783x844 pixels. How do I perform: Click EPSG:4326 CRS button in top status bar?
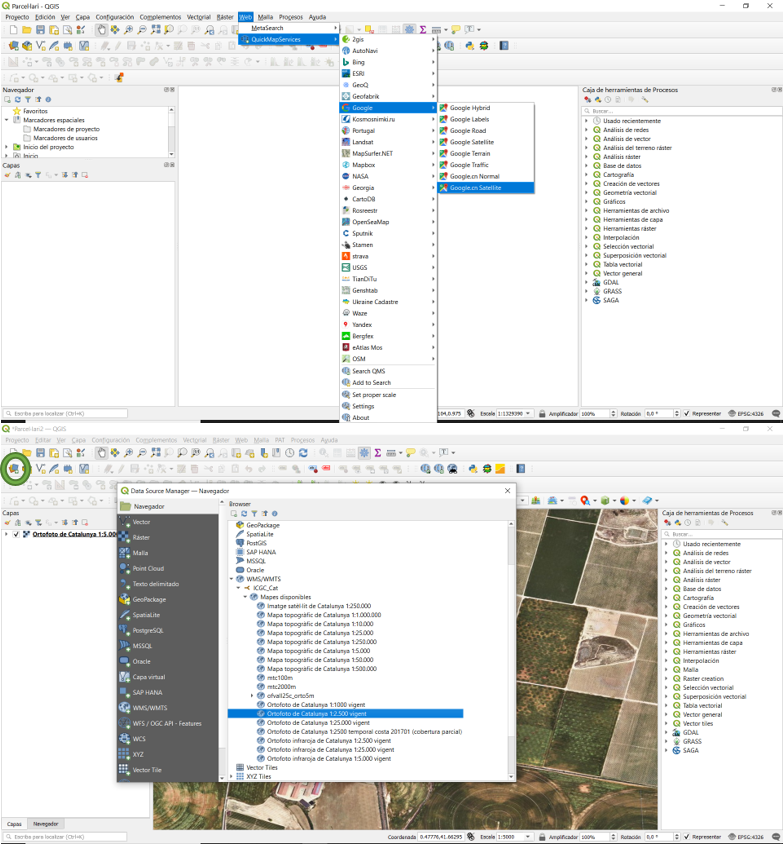point(746,413)
